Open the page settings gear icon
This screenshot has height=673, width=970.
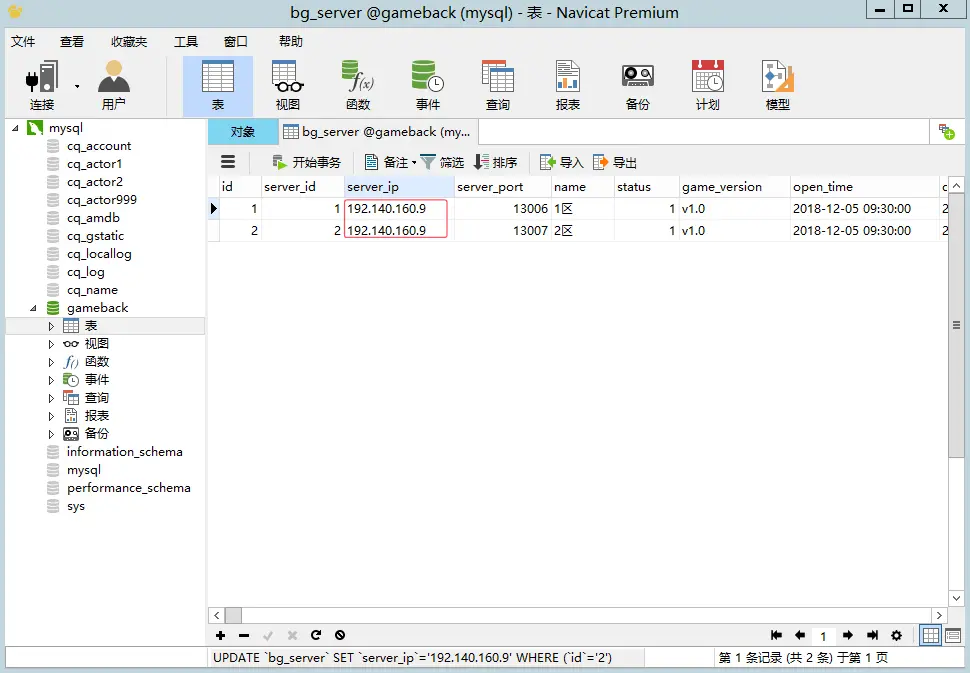tap(896, 635)
